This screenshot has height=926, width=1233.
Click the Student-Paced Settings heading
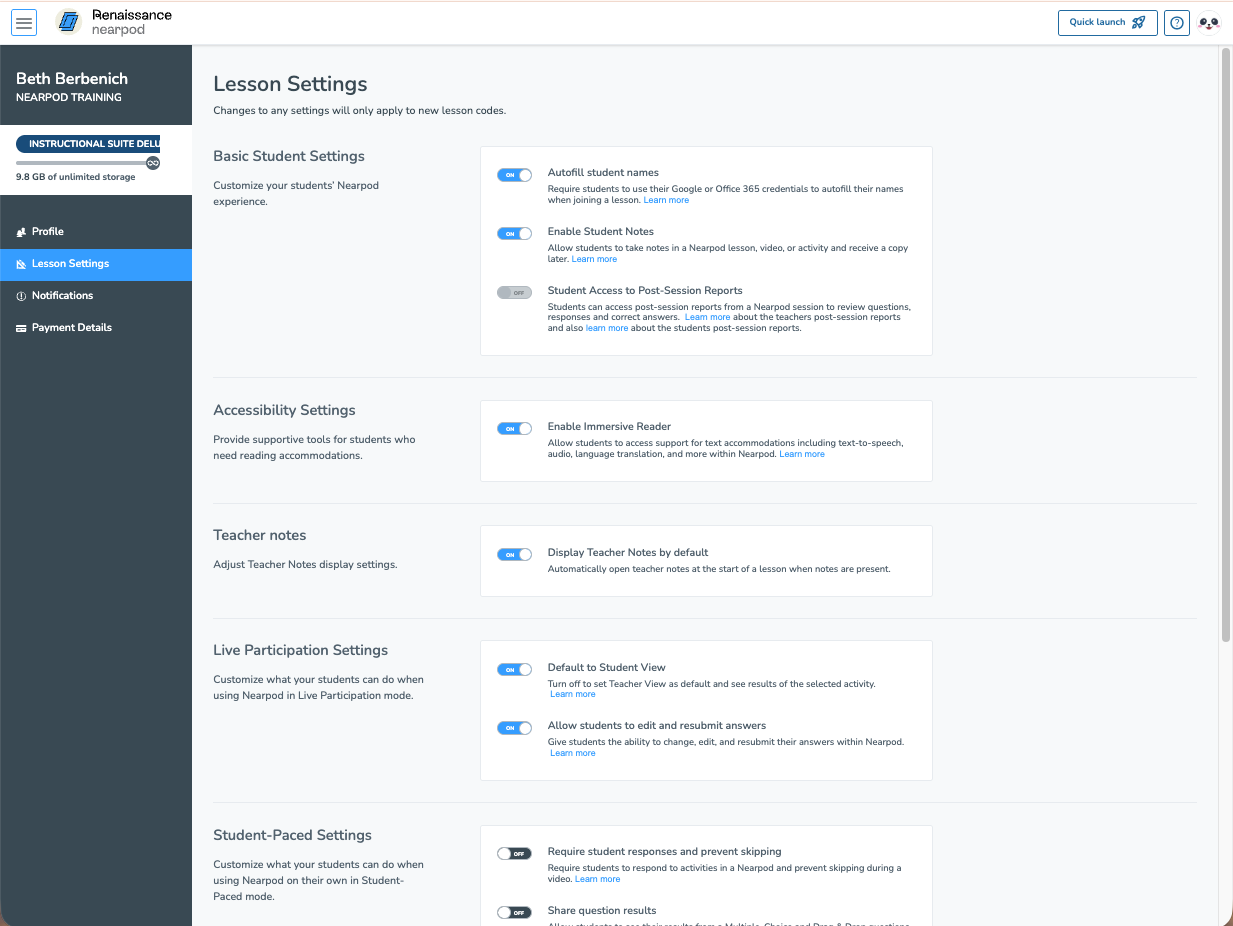(x=293, y=835)
